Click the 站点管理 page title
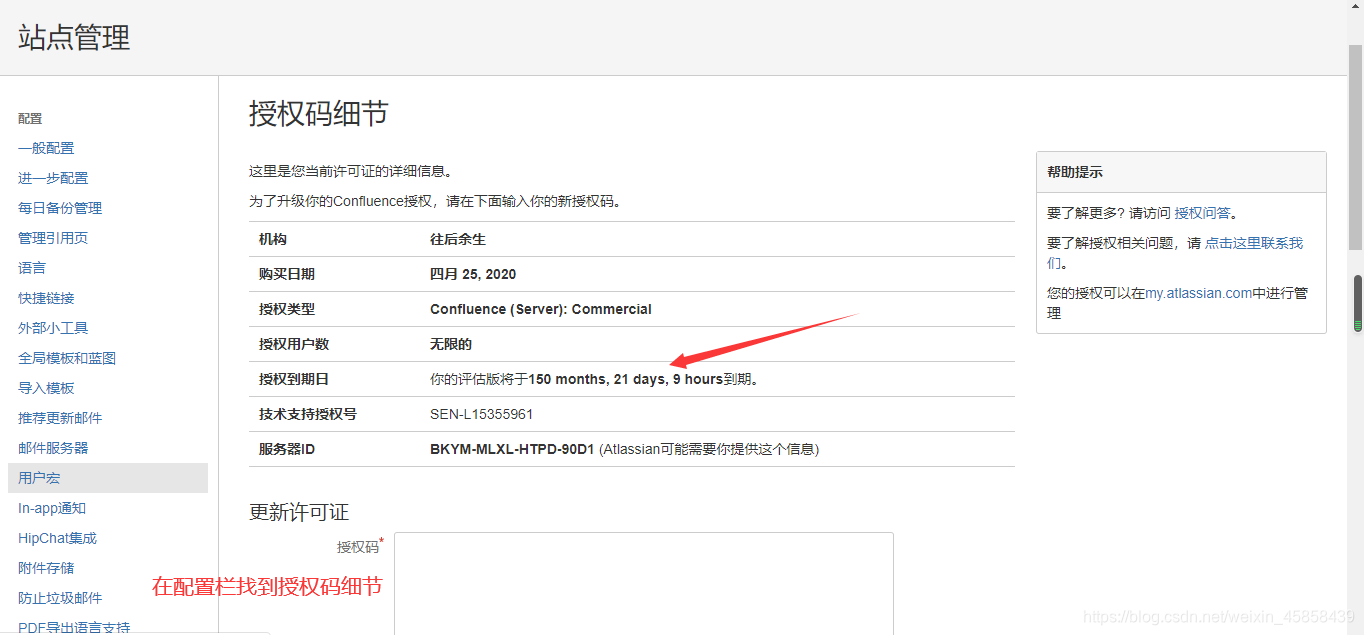 [x=74, y=38]
